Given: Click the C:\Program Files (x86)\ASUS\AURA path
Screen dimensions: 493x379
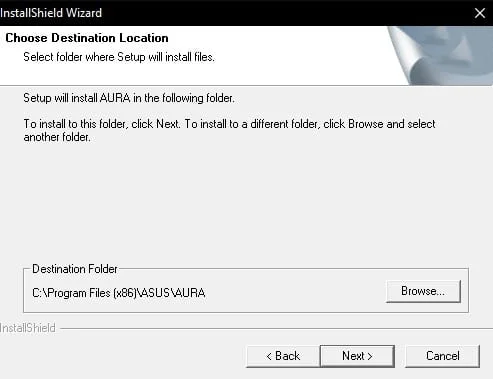Looking at the screenshot, I should click(x=119, y=293).
